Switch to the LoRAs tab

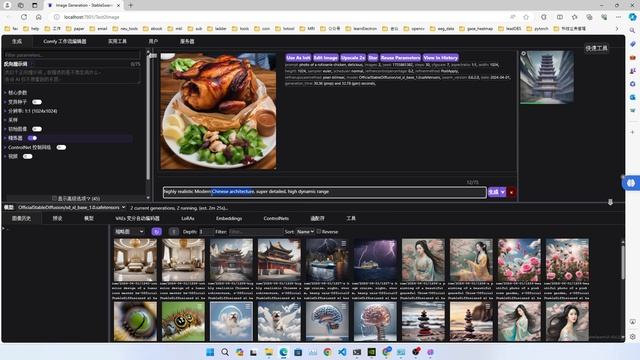[x=188, y=218]
